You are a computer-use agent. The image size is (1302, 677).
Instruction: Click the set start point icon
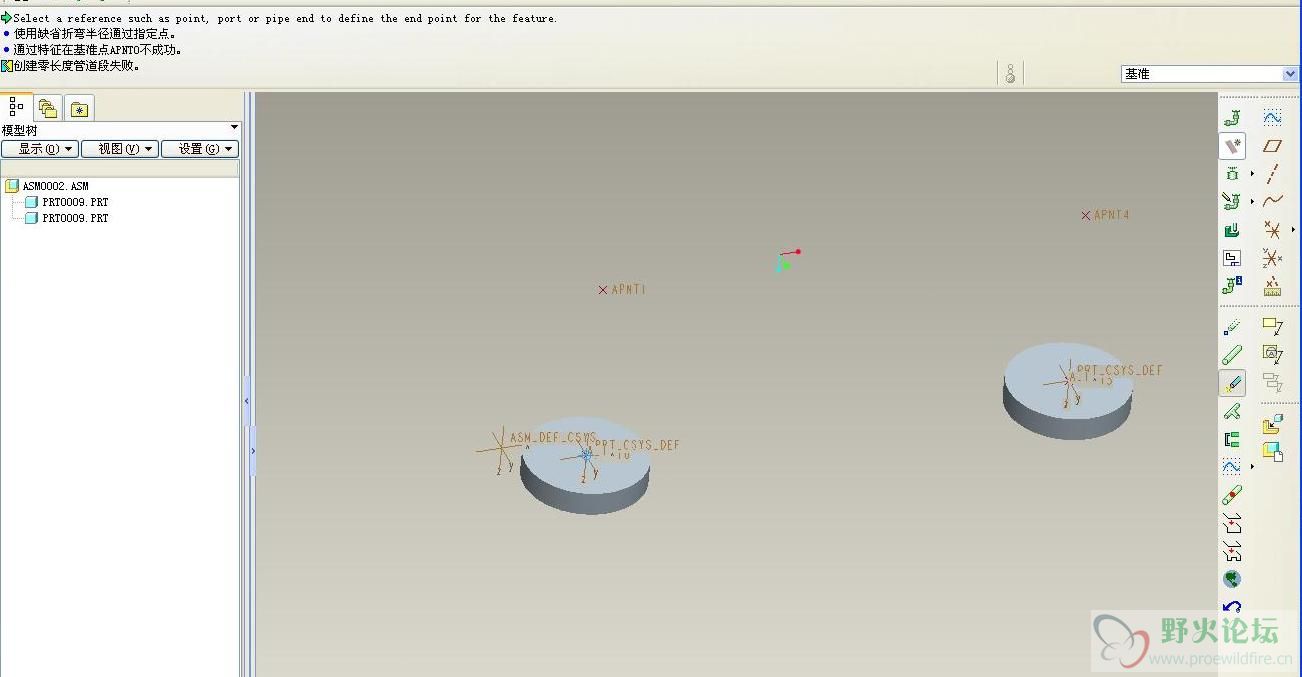coord(1232,327)
